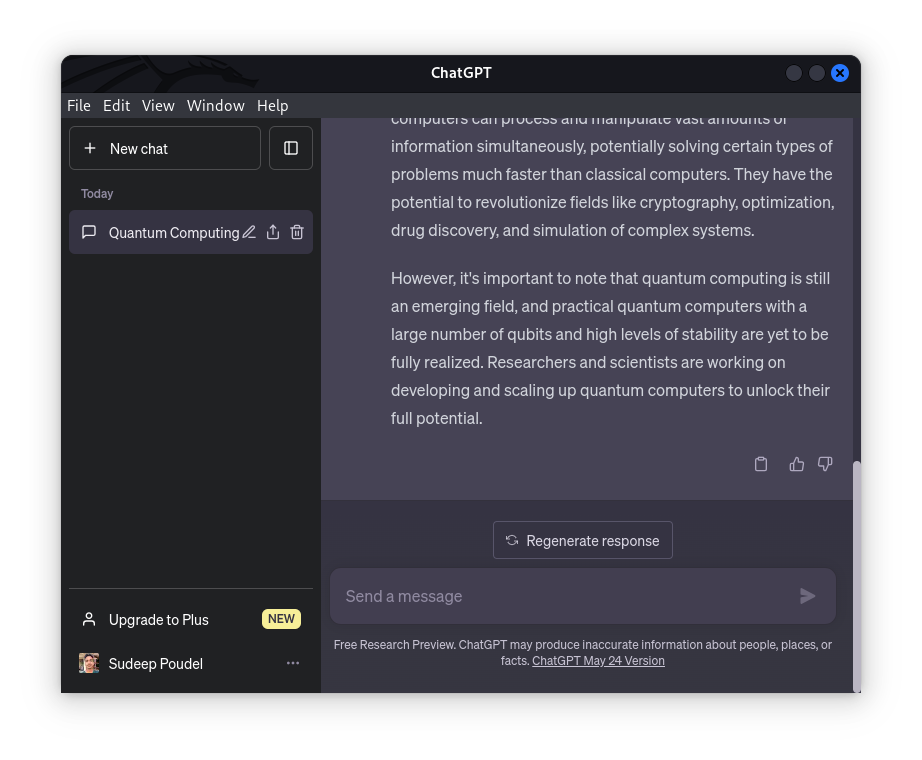Click Sudeep Poudel's profile picture
The image size is (922, 760).
[x=88, y=662]
